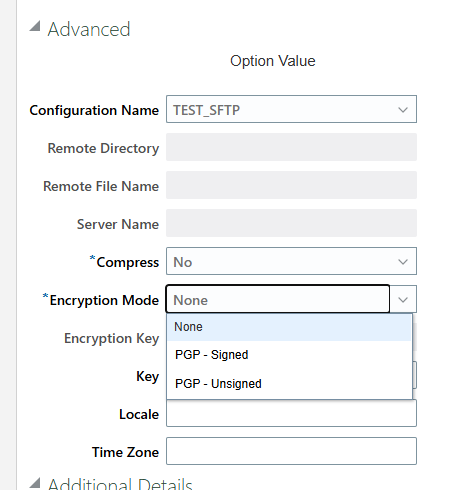
Task: Click the Remote Directory field
Action: pos(291,147)
